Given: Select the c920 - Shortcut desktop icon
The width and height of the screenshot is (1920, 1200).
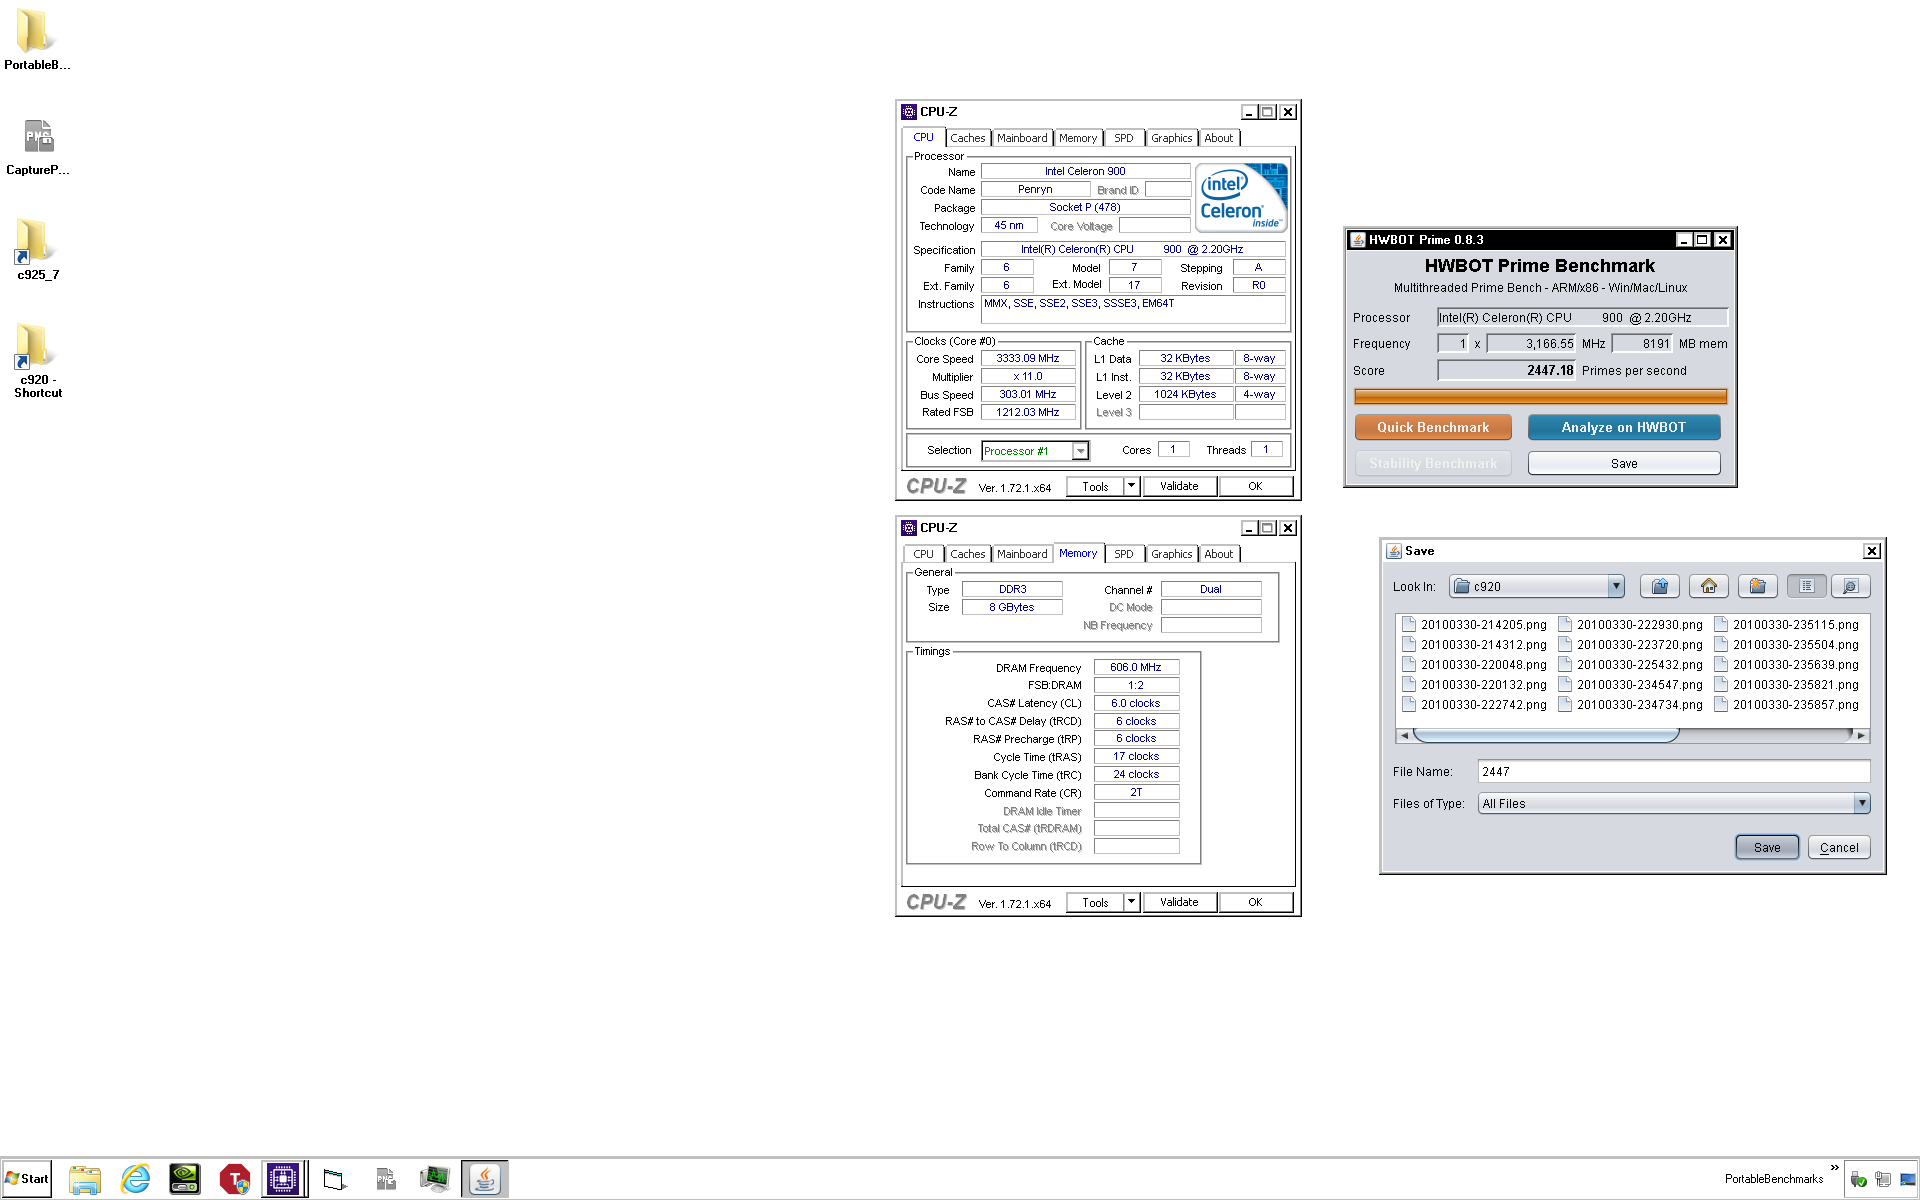Looking at the screenshot, I should (x=37, y=361).
